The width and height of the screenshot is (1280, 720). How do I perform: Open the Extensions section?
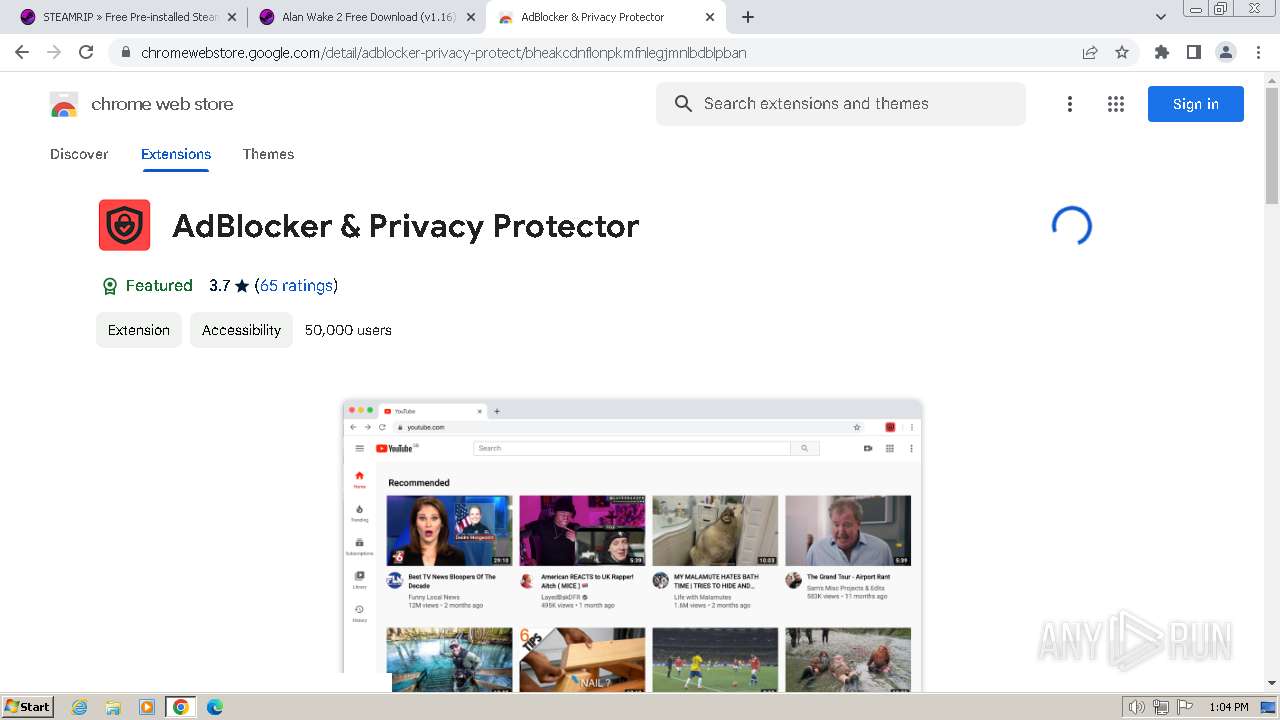point(176,154)
